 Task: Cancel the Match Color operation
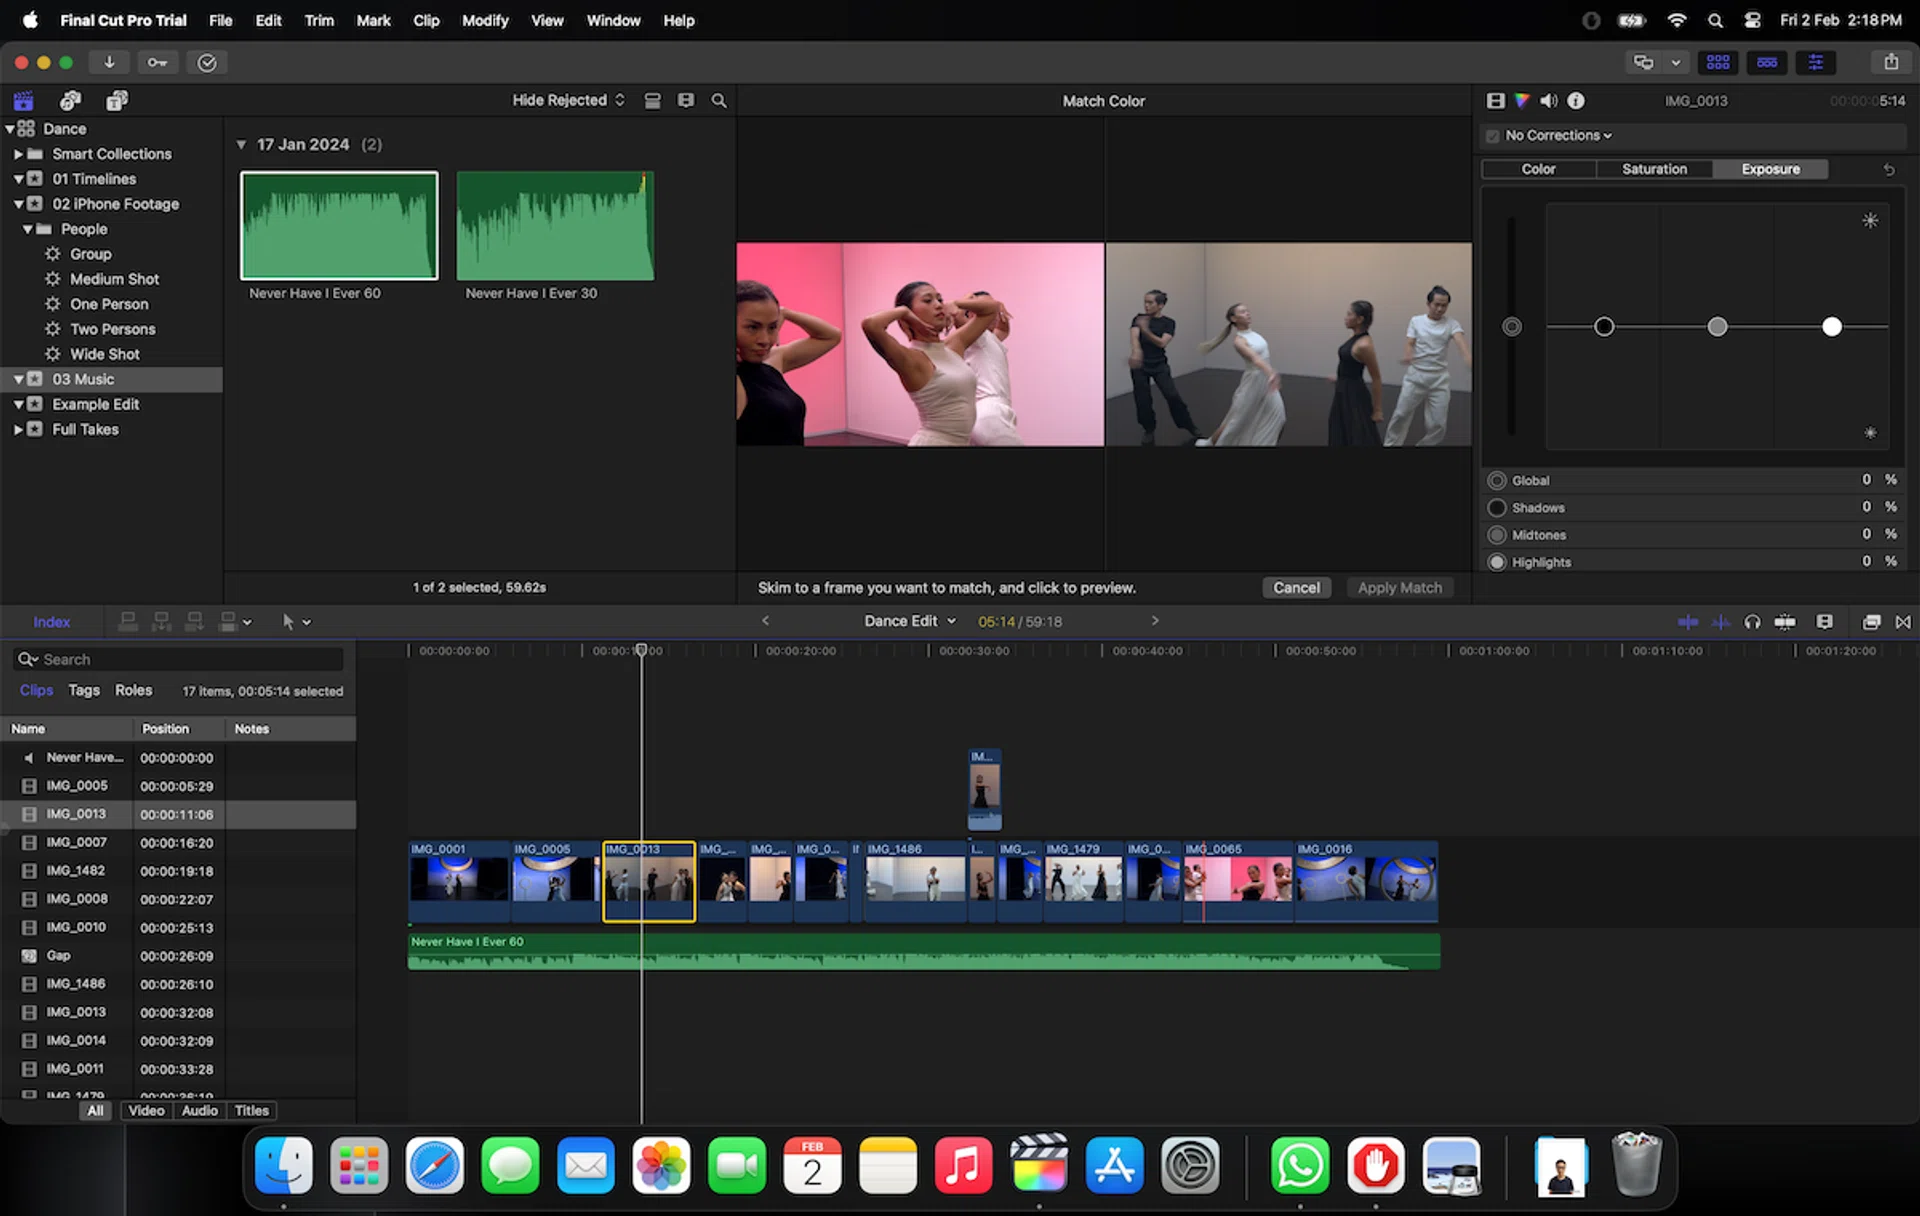pos(1296,587)
